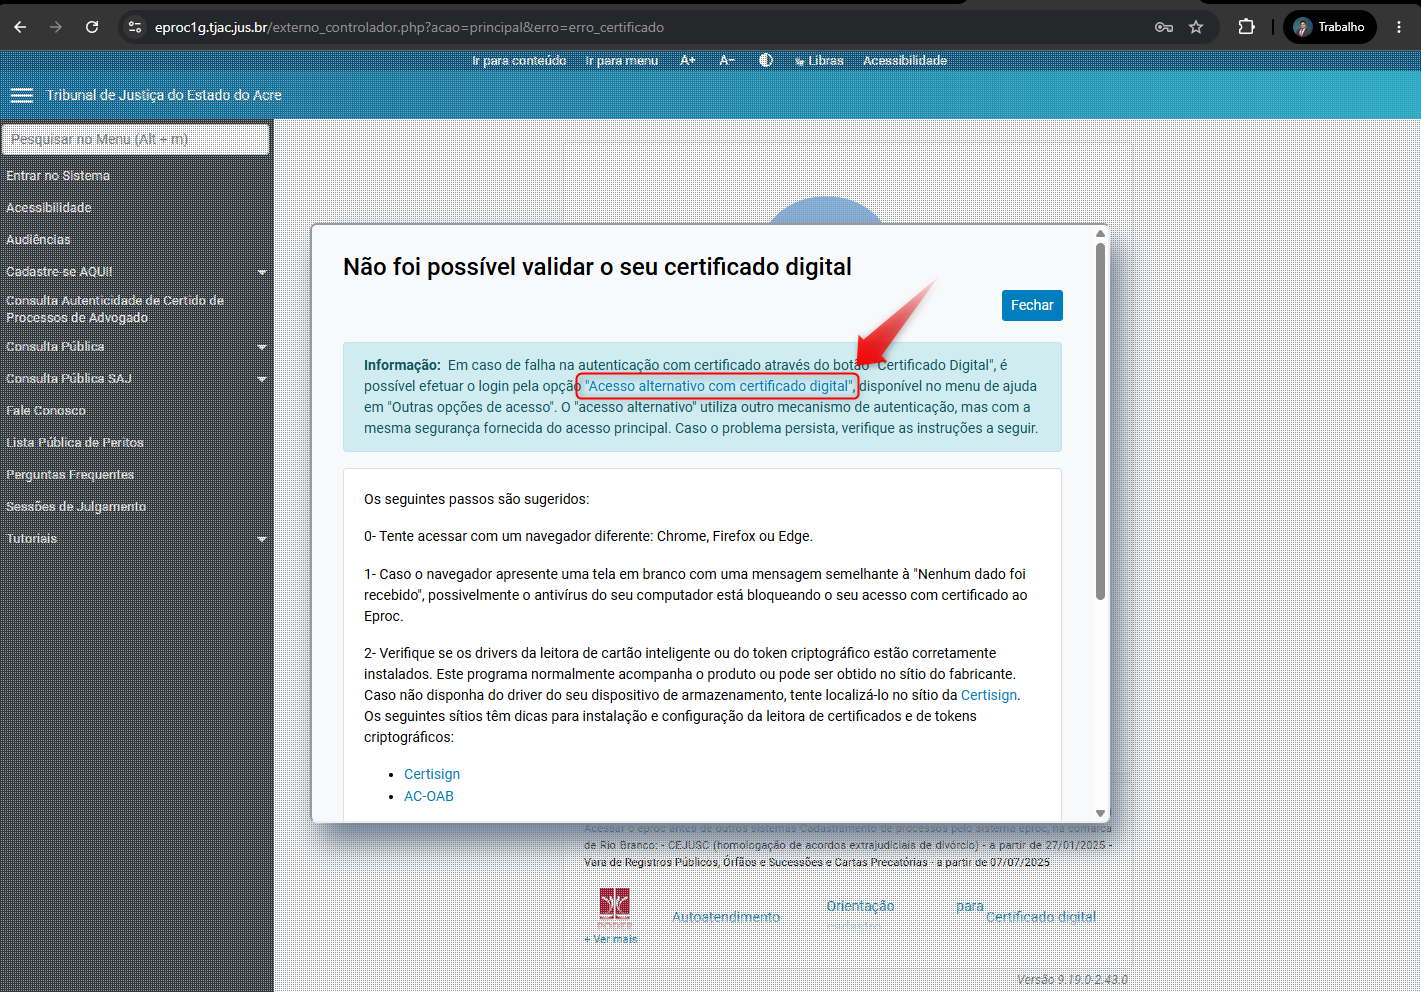Viewport: 1421px width, 992px height.
Task: Expand Cadastre-se AQUI! submenu arrow
Action: (x=262, y=272)
